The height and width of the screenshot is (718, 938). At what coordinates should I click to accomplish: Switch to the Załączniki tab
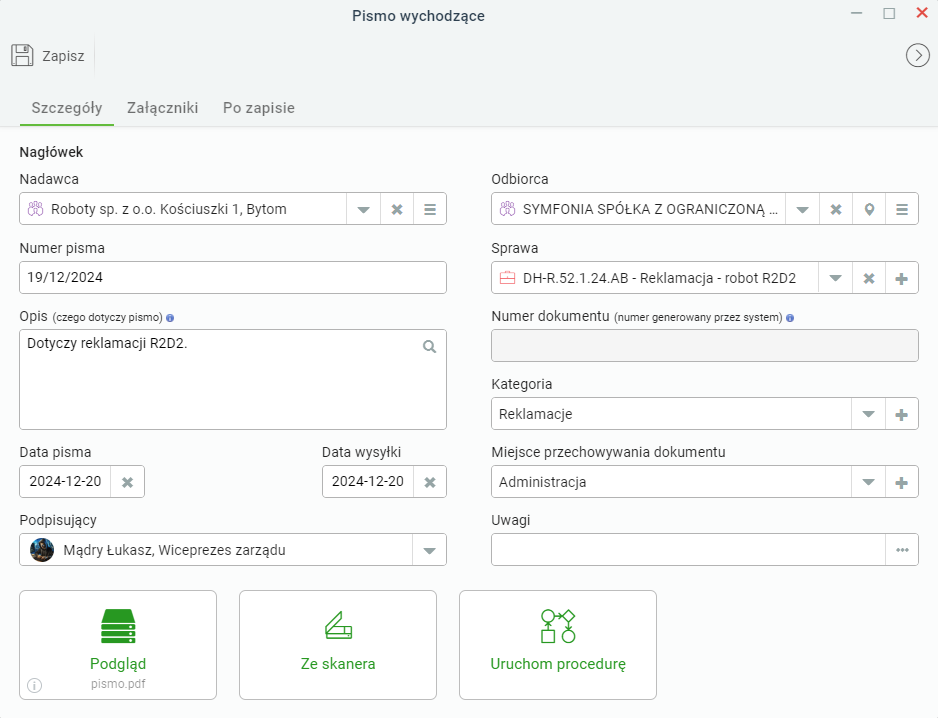click(x=162, y=108)
